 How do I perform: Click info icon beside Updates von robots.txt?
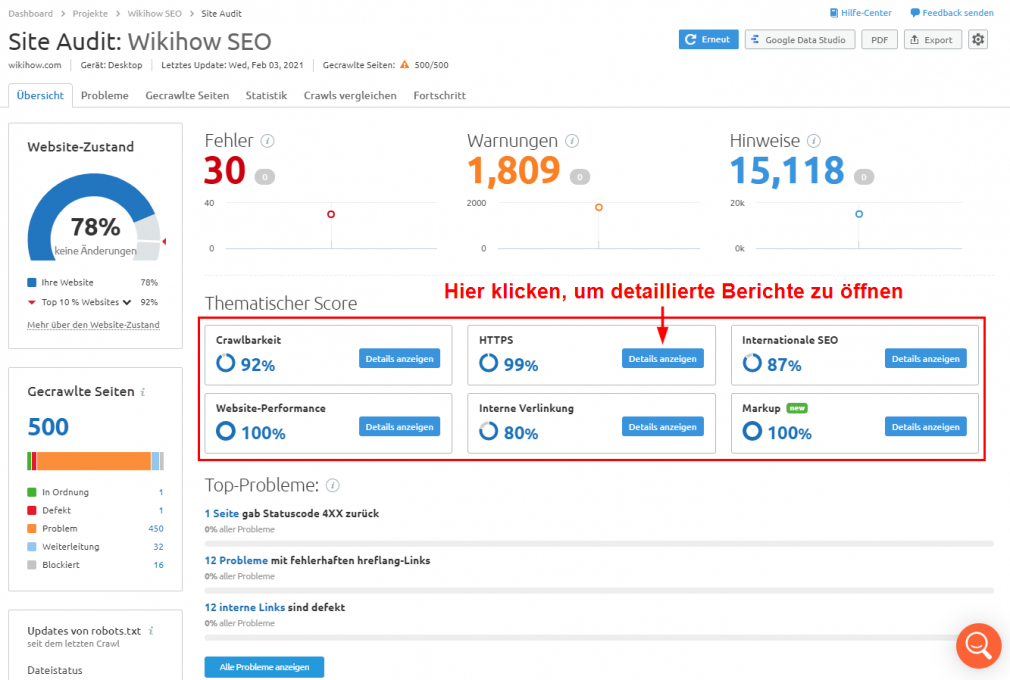coord(151,631)
